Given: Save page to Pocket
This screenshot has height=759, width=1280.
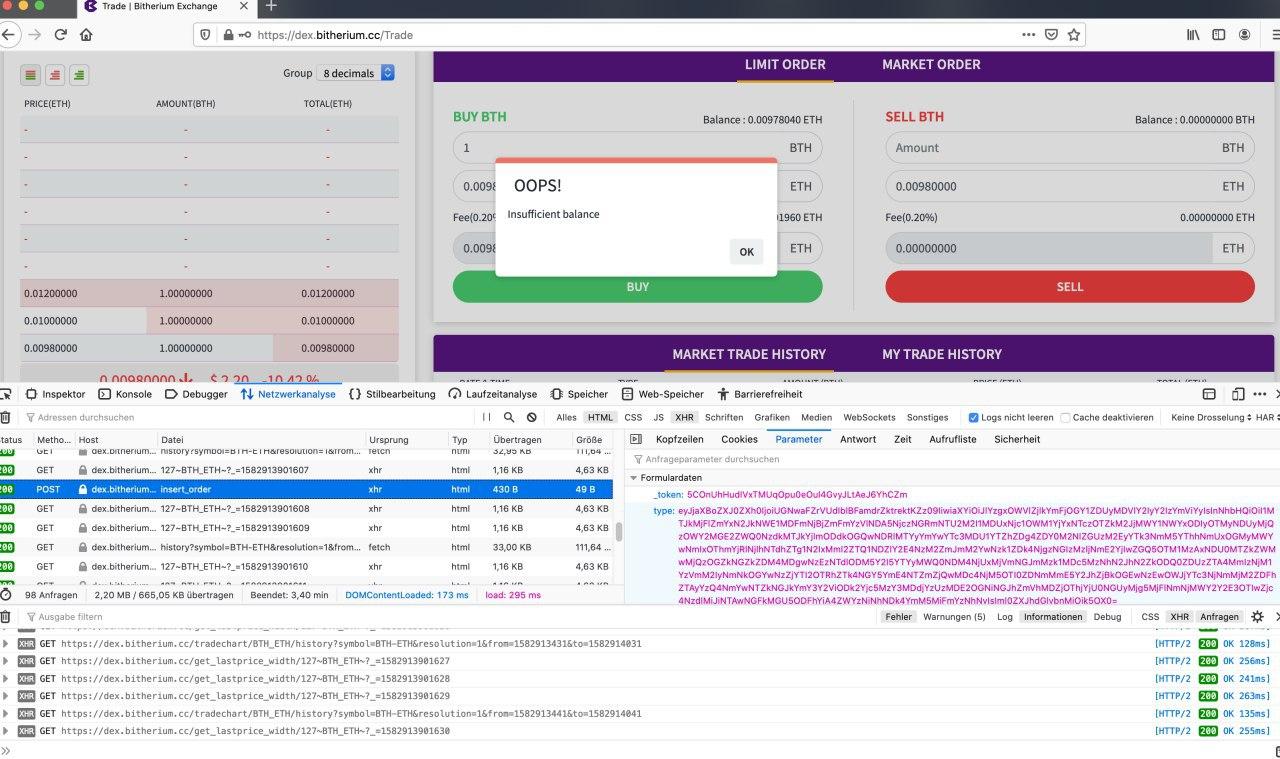Looking at the screenshot, I should click(1051, 34).
